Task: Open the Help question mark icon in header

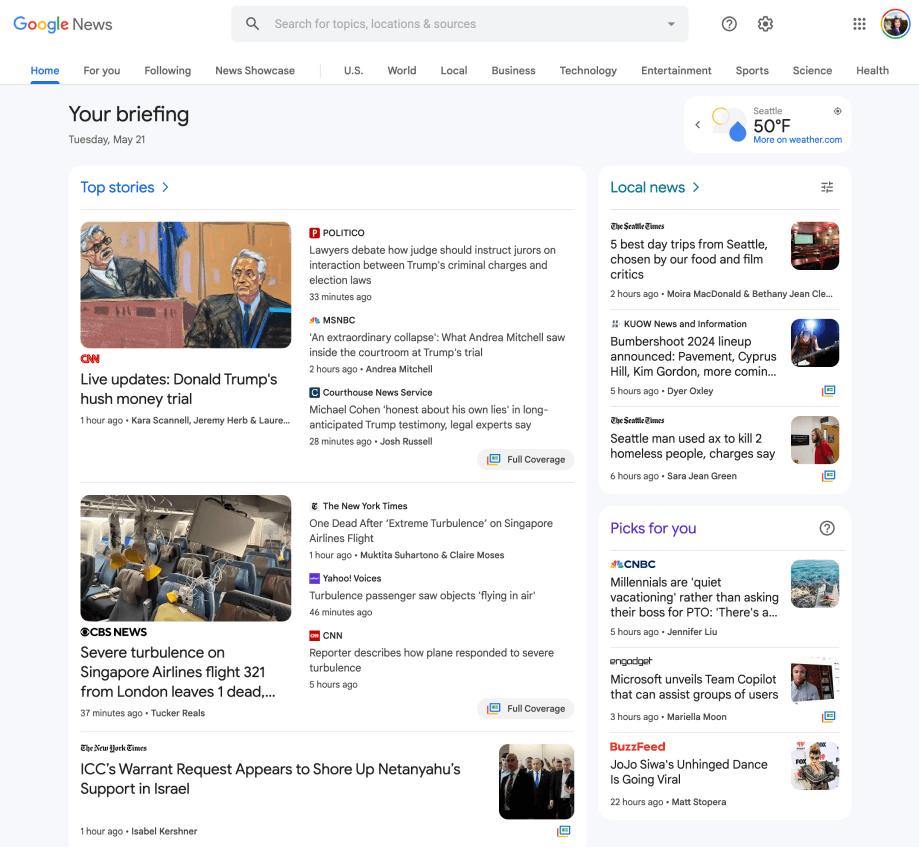Action: click(729, 24)
